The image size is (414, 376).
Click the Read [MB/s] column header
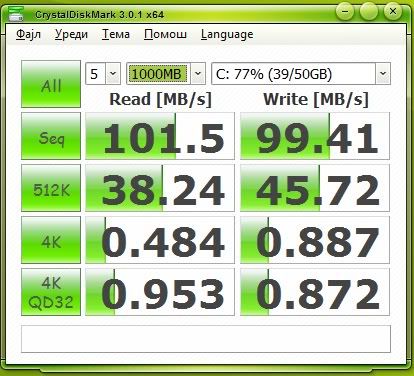(x=161, y=99)
